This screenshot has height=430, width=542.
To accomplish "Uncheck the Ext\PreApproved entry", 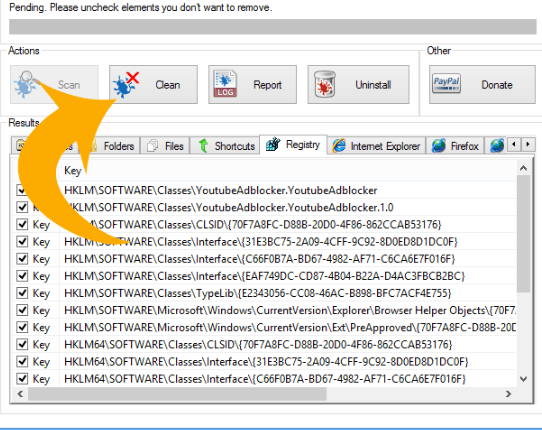I will (x=22, y=327).
